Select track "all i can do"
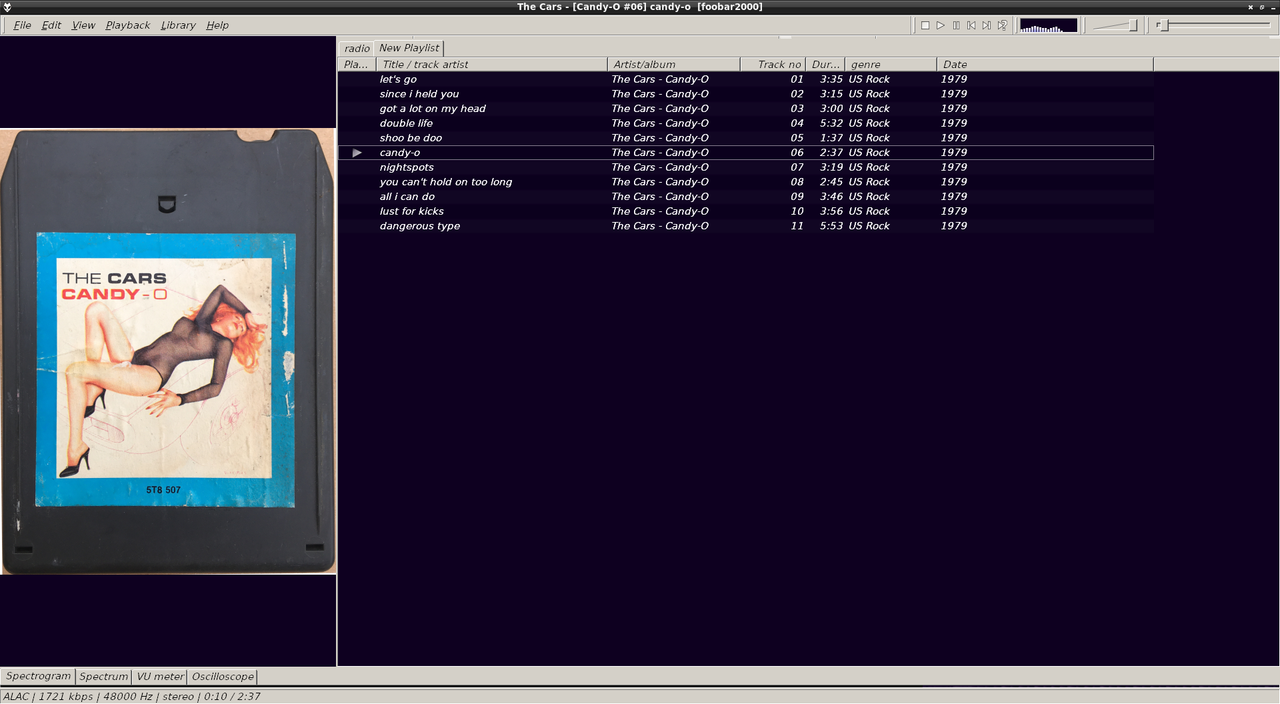This screenshot has width=1280, height=704. [x=746, y=196]
